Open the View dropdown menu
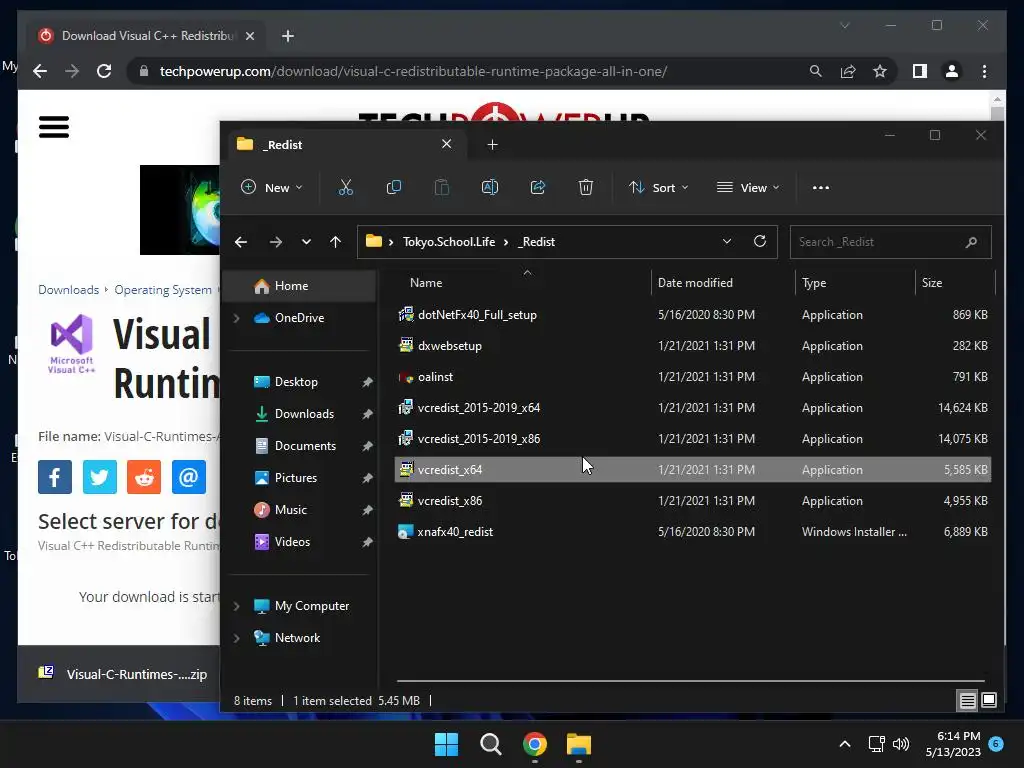The width and height of the screenshot is (1024, 768). [748, 187]
